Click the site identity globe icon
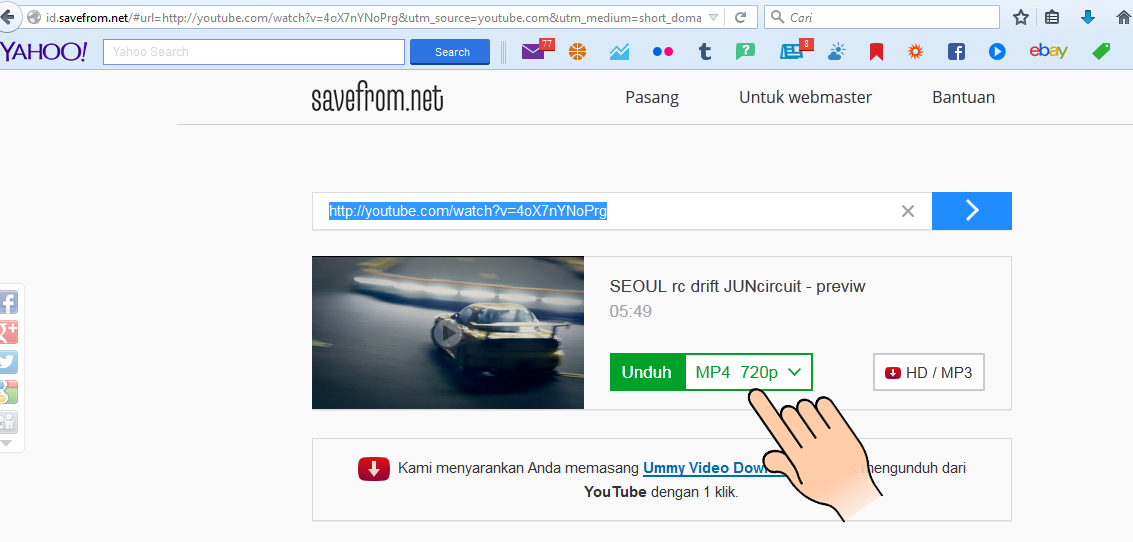The height and width of the screenshot is (542, 1133). click(33, 17)
